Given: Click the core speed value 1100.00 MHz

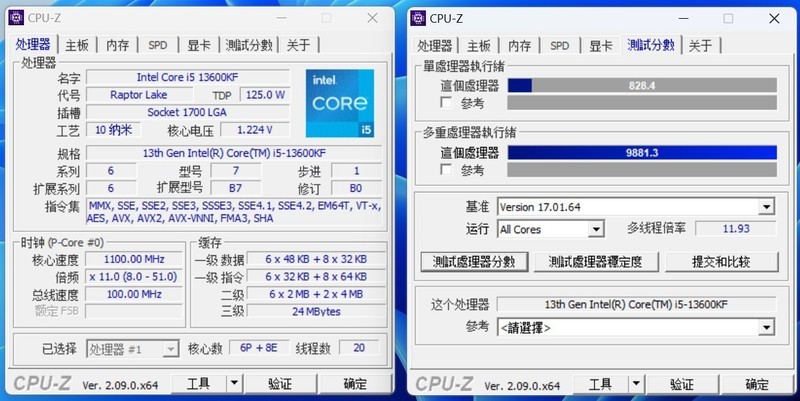Looking at the screenshot, I should coord(134,259).
